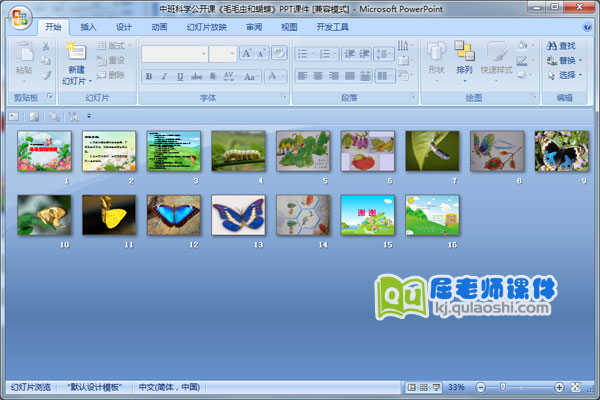Image resolution: width=600 pixels, height=400 pixels.
Task: Justify text alignment
Action: [349, 76]
